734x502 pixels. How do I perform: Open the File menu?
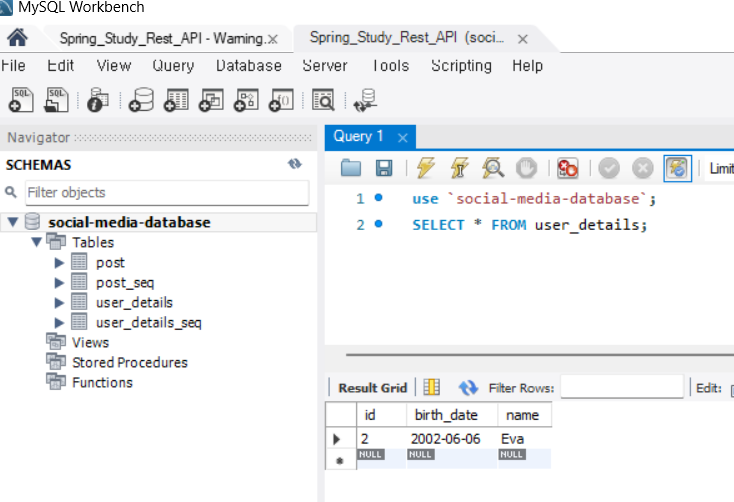[x=13, y=66]
